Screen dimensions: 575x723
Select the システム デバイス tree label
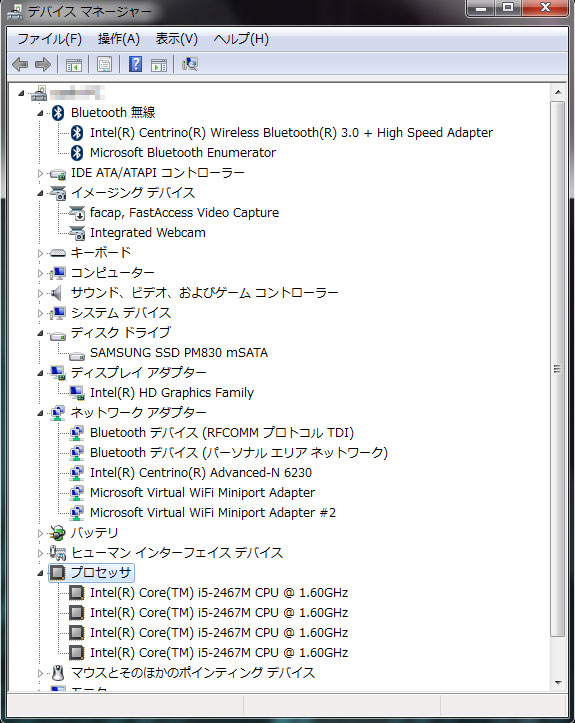[121, 313]
